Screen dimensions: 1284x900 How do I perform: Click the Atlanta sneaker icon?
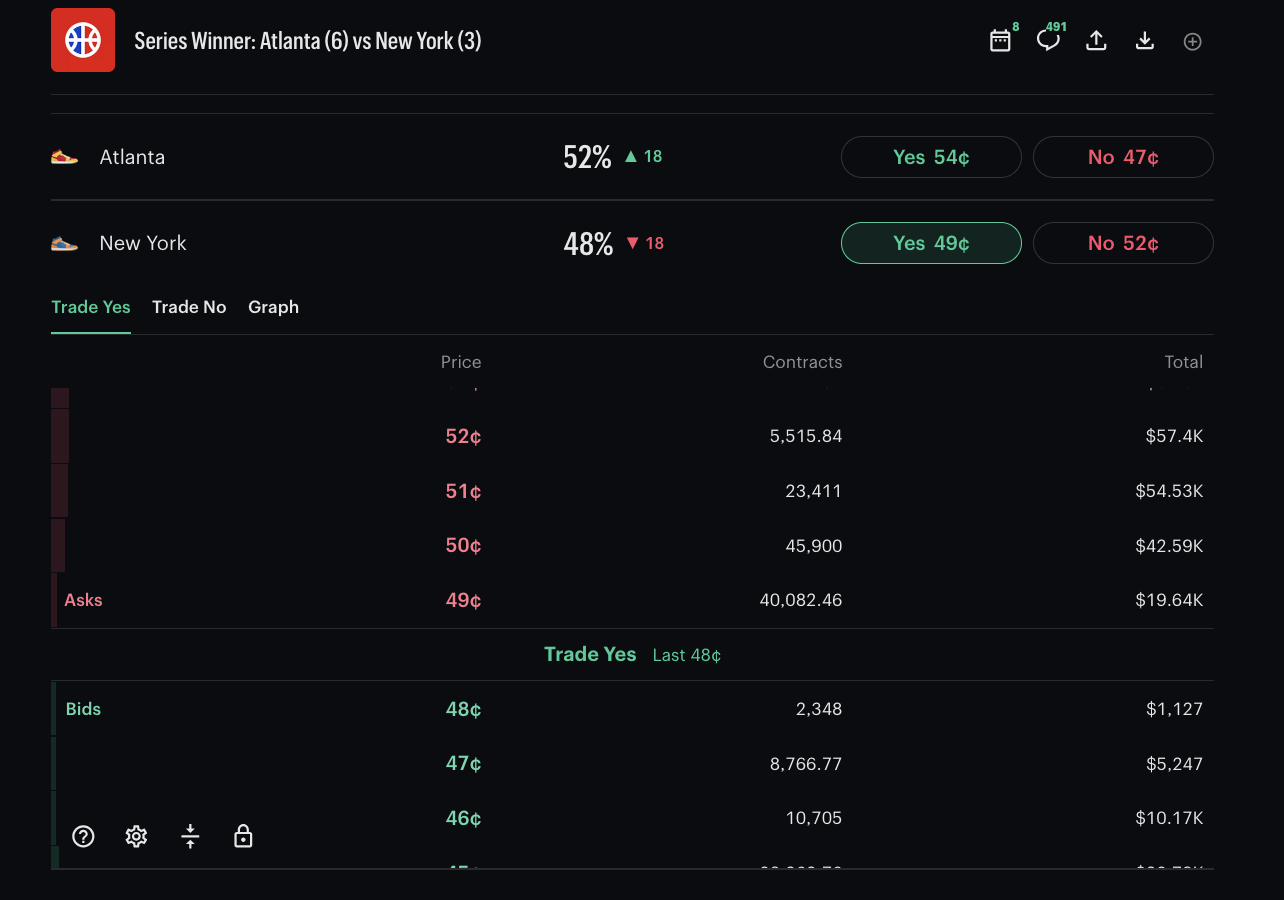64,157
